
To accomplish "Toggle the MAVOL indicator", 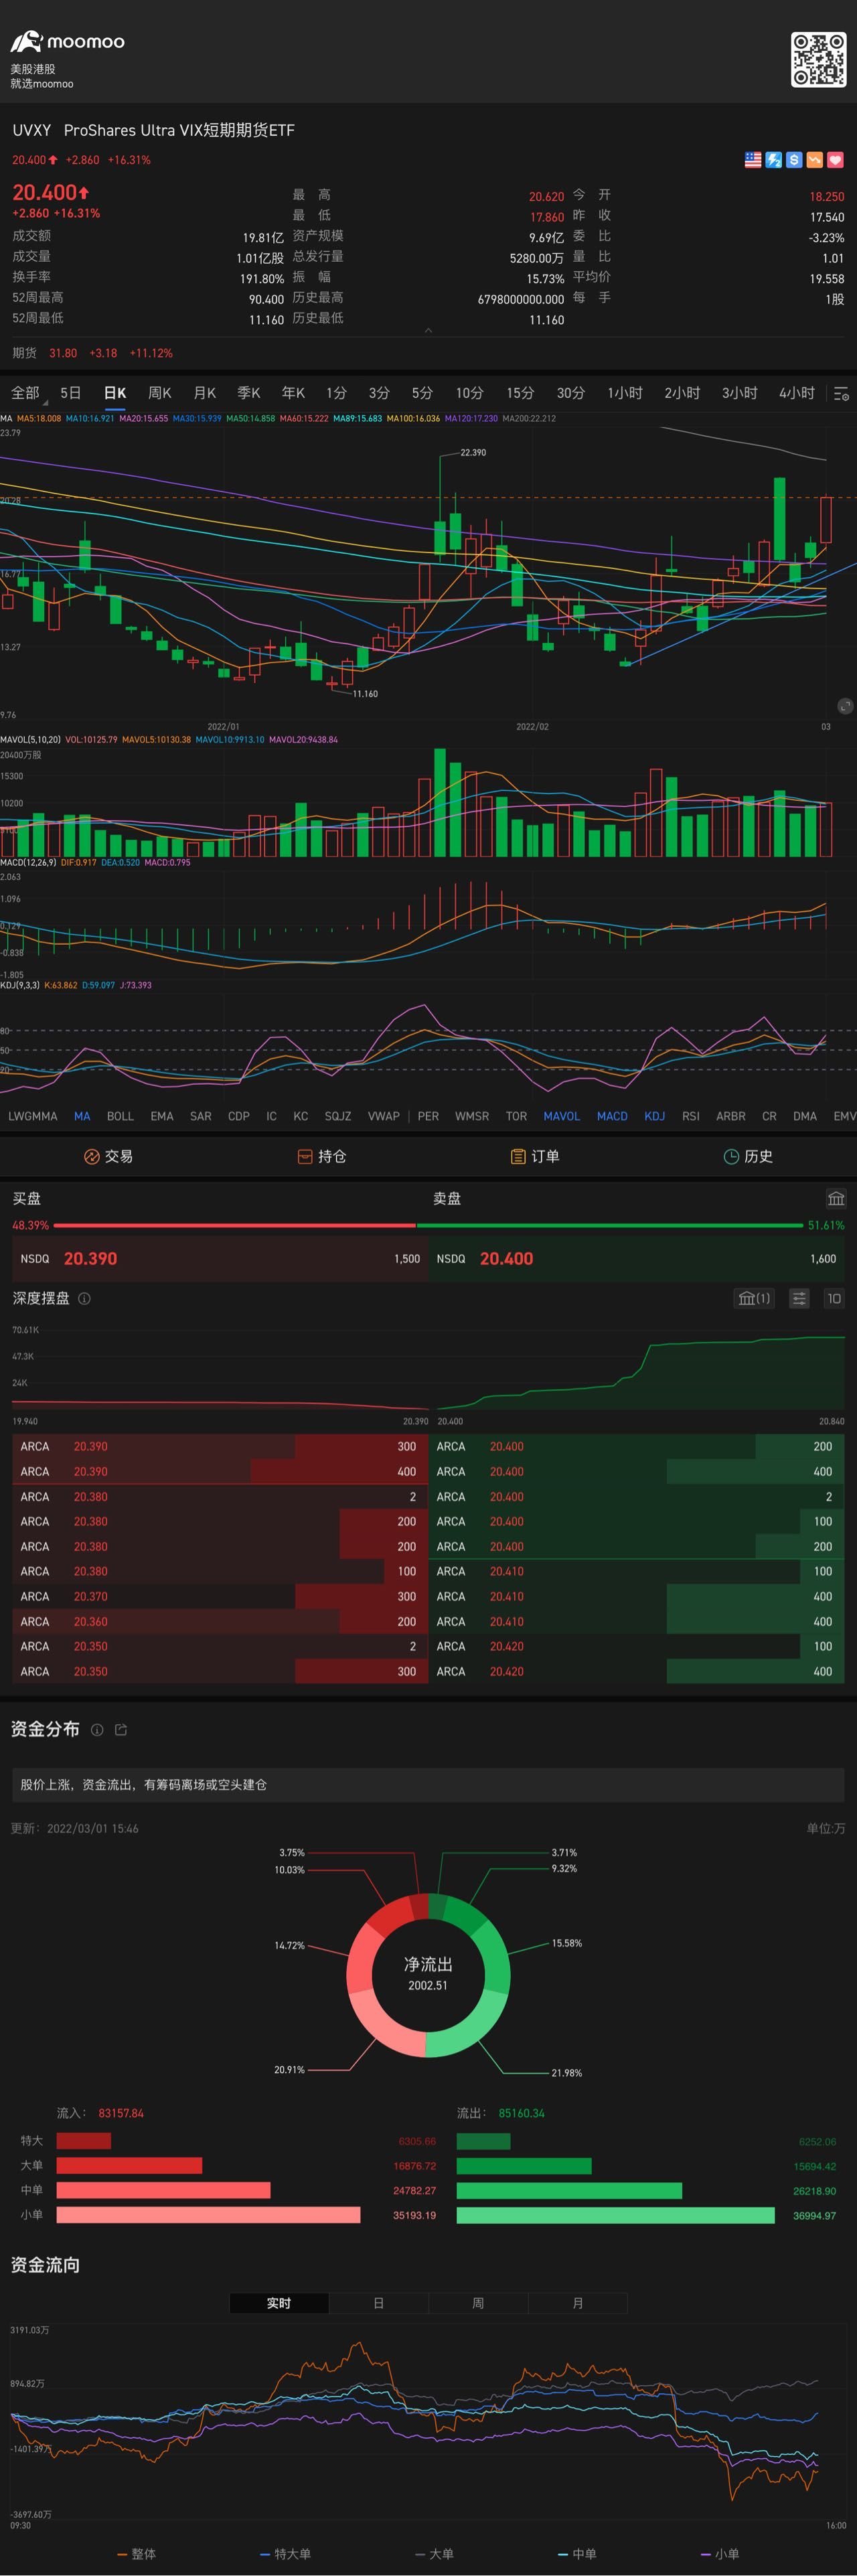I will tap(562, 1116).
